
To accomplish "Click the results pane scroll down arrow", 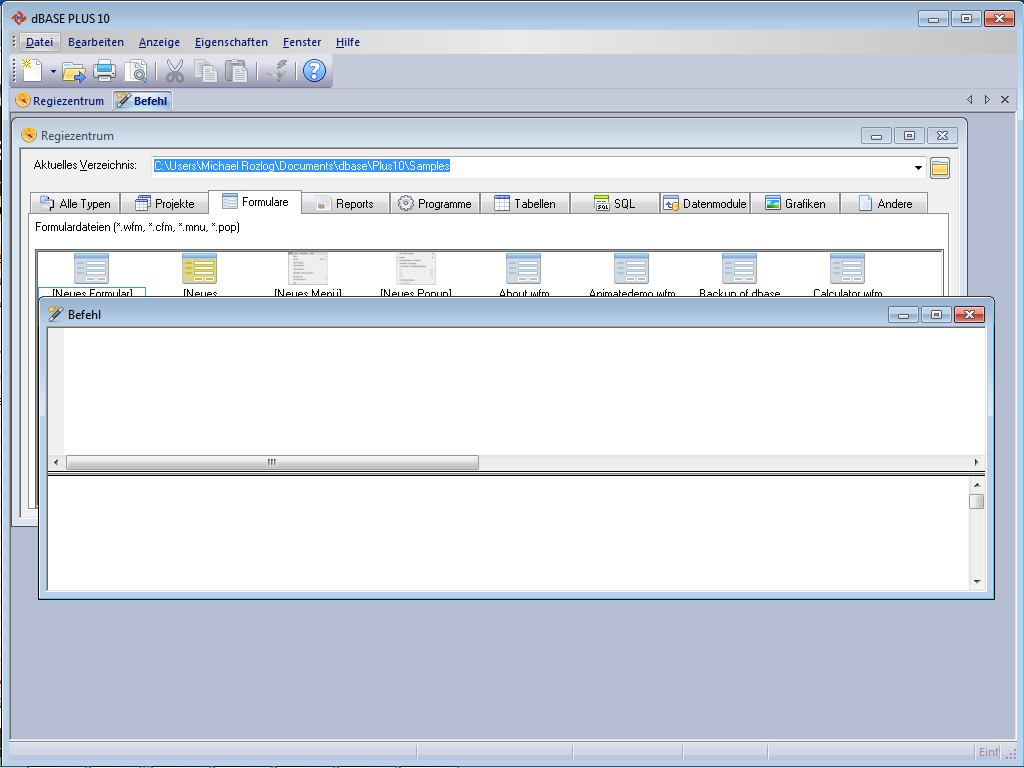I will [x=977, y=581].
